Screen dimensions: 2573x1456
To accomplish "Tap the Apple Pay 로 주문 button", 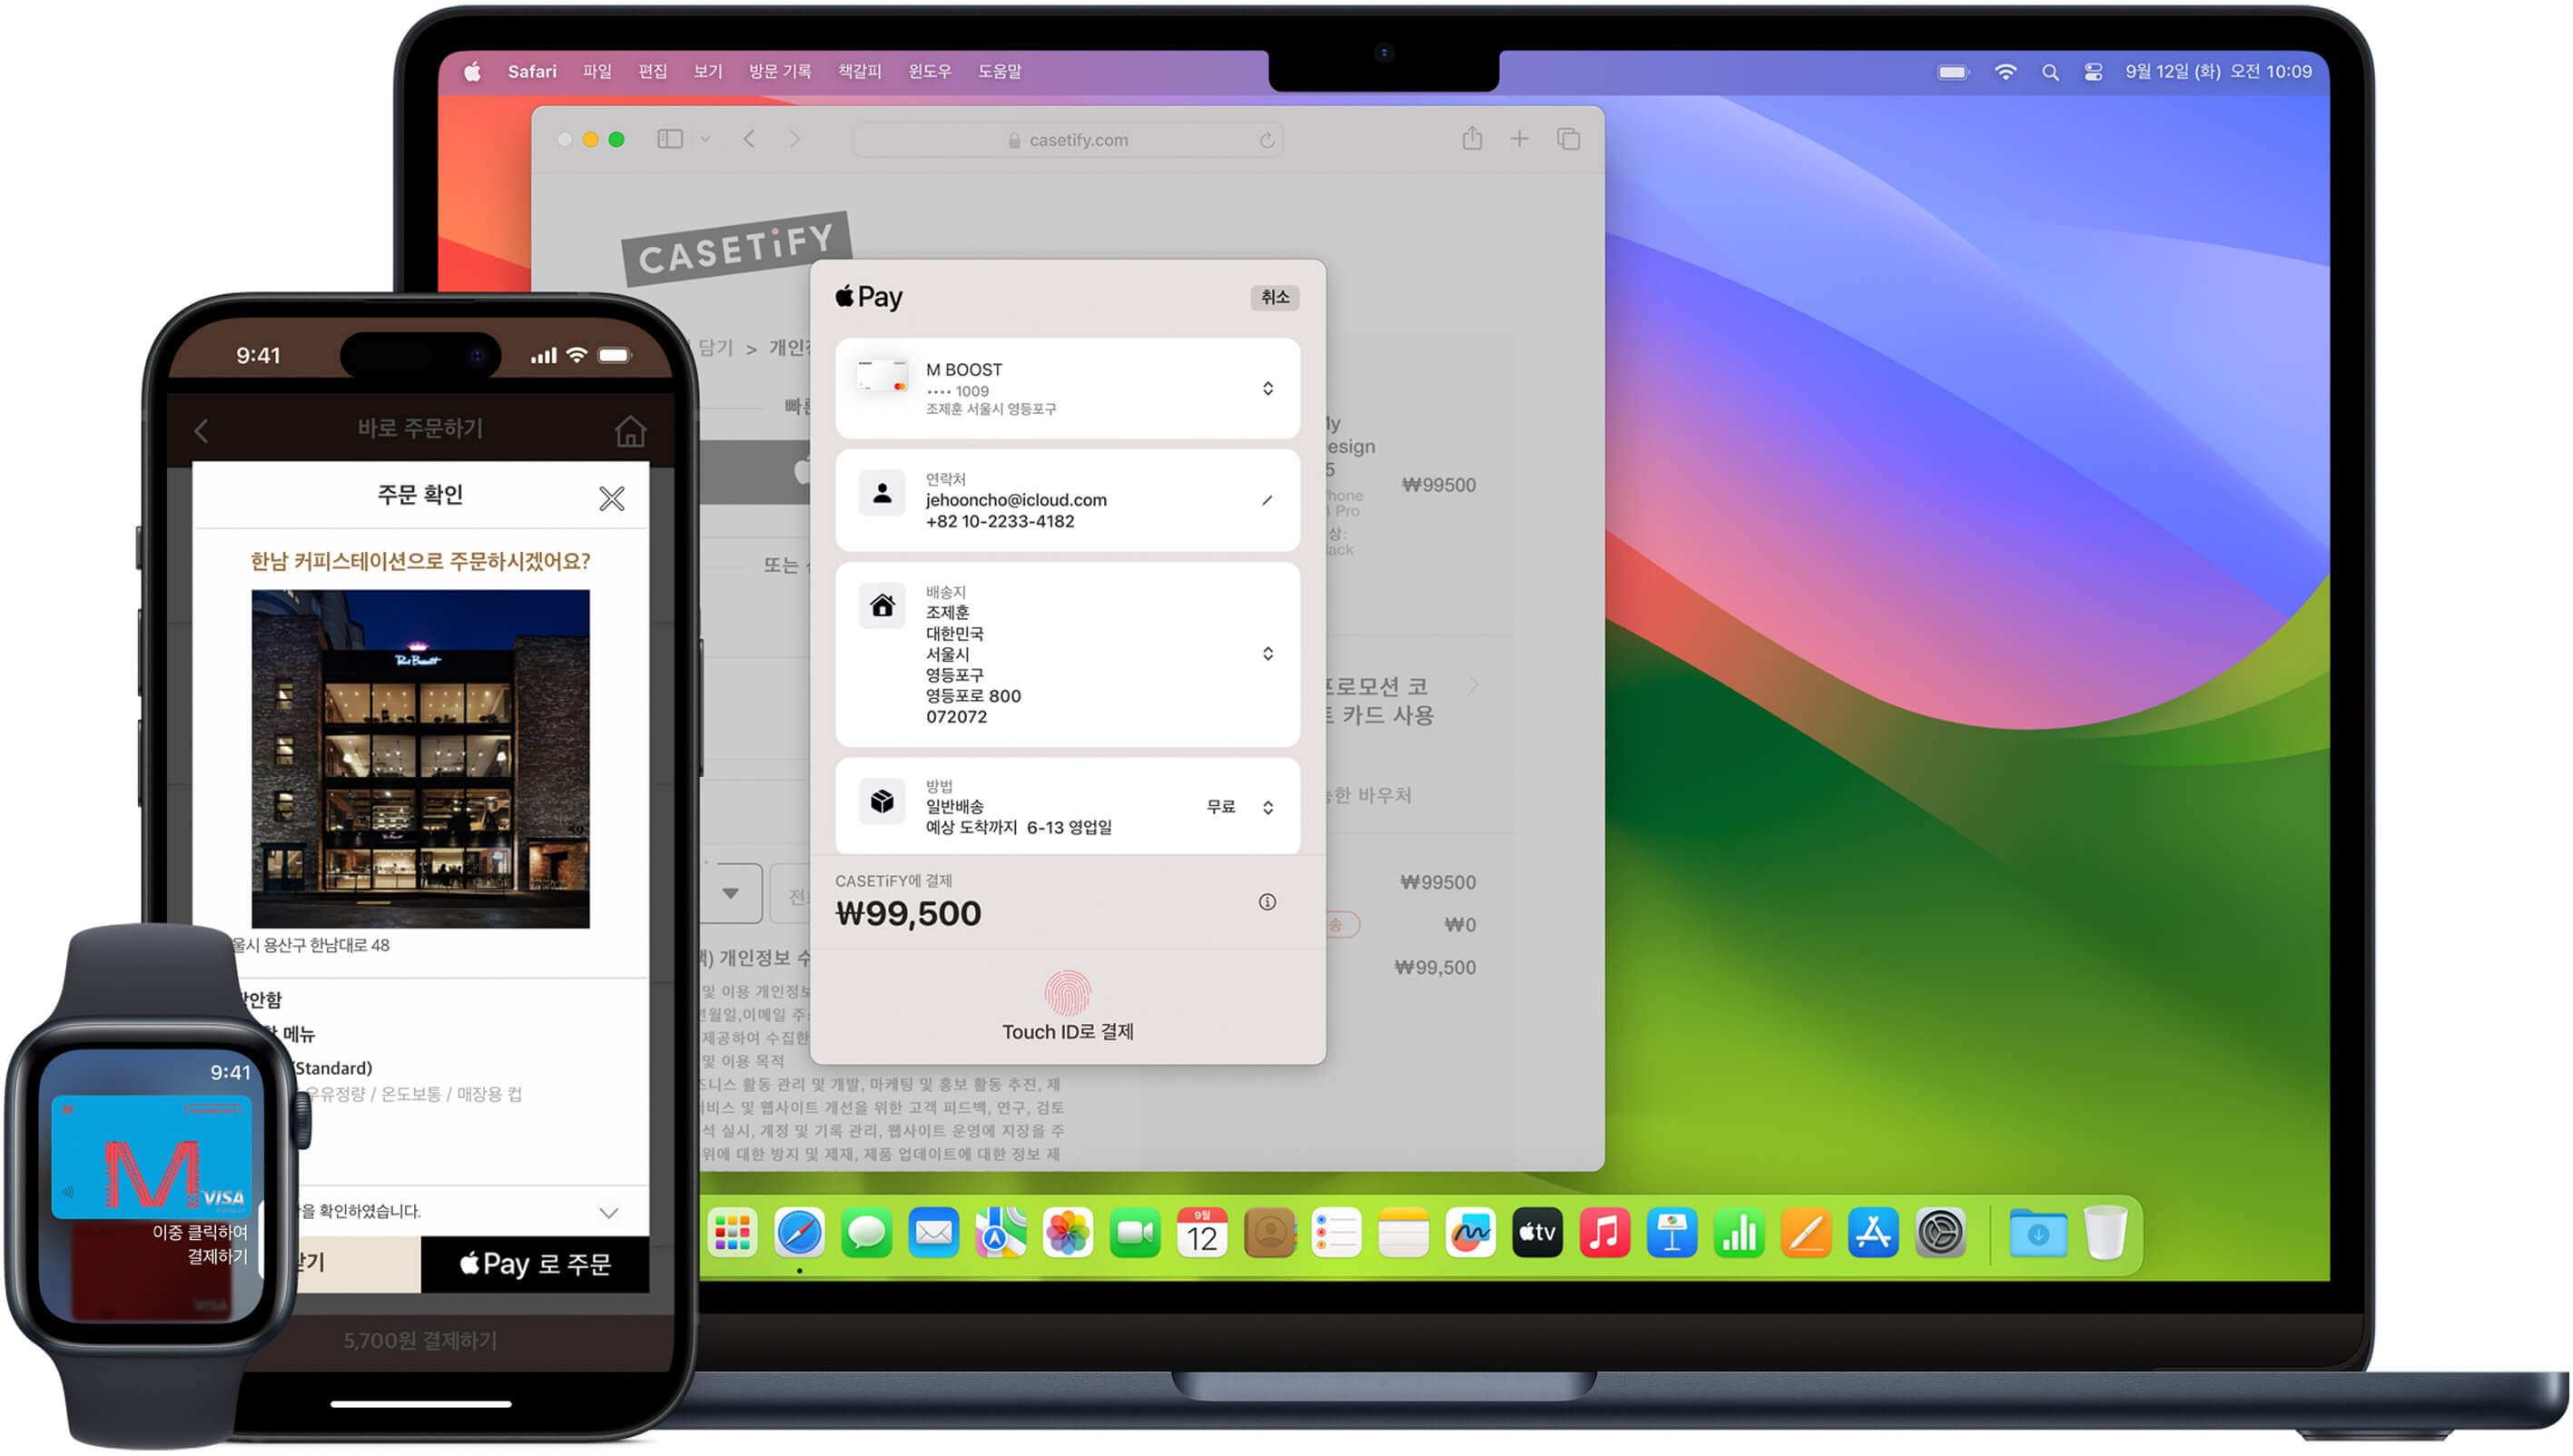I will (535, 1264).
